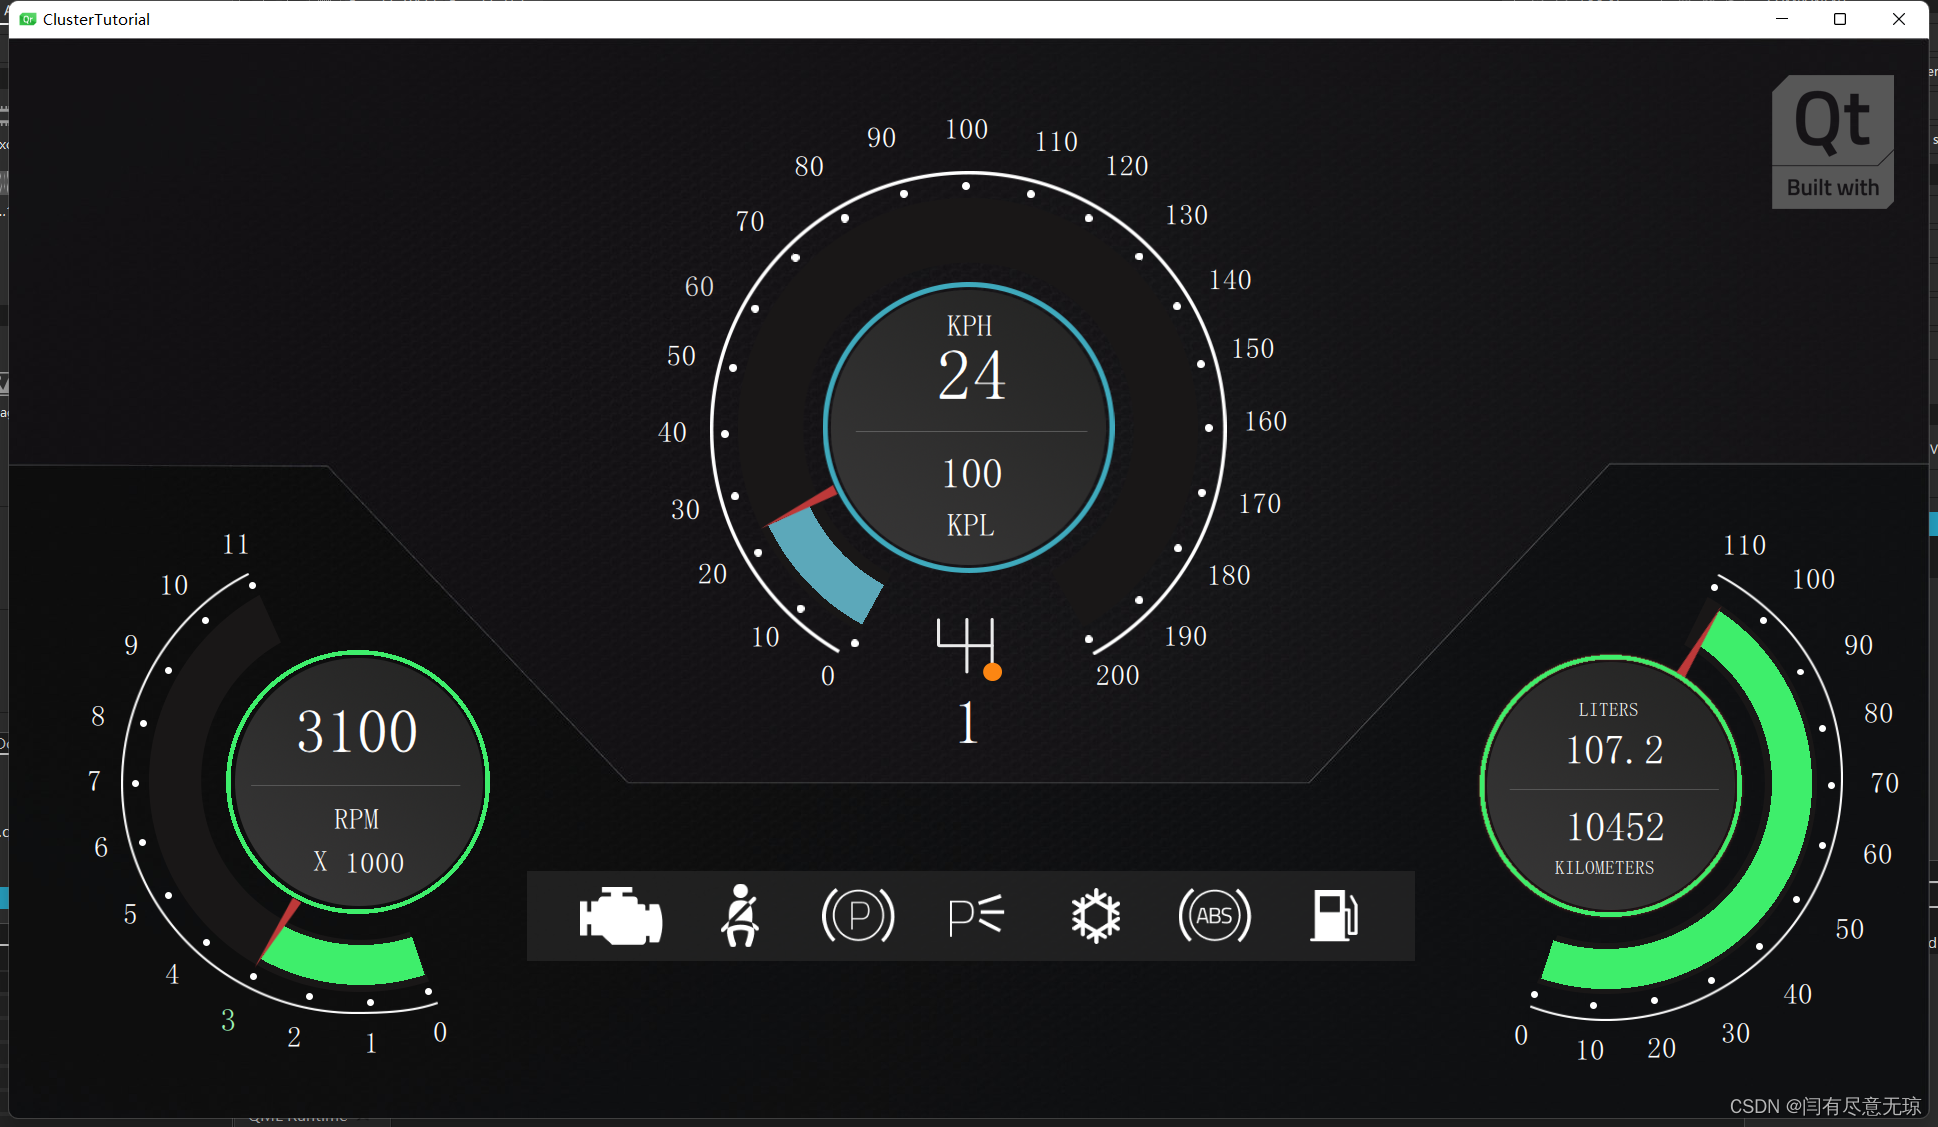Click the headlight beam indicator icon
This screenshot has width=1938, height=1127.
tap(976, 916)
